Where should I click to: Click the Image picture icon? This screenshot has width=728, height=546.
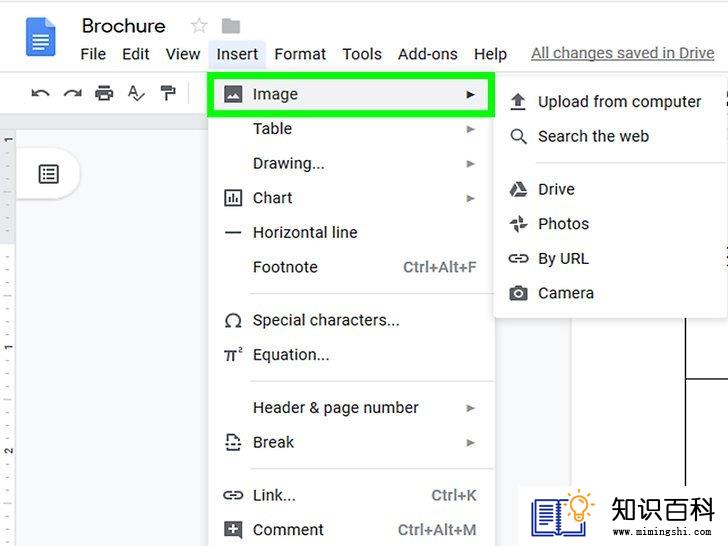[x=233, y=94]
